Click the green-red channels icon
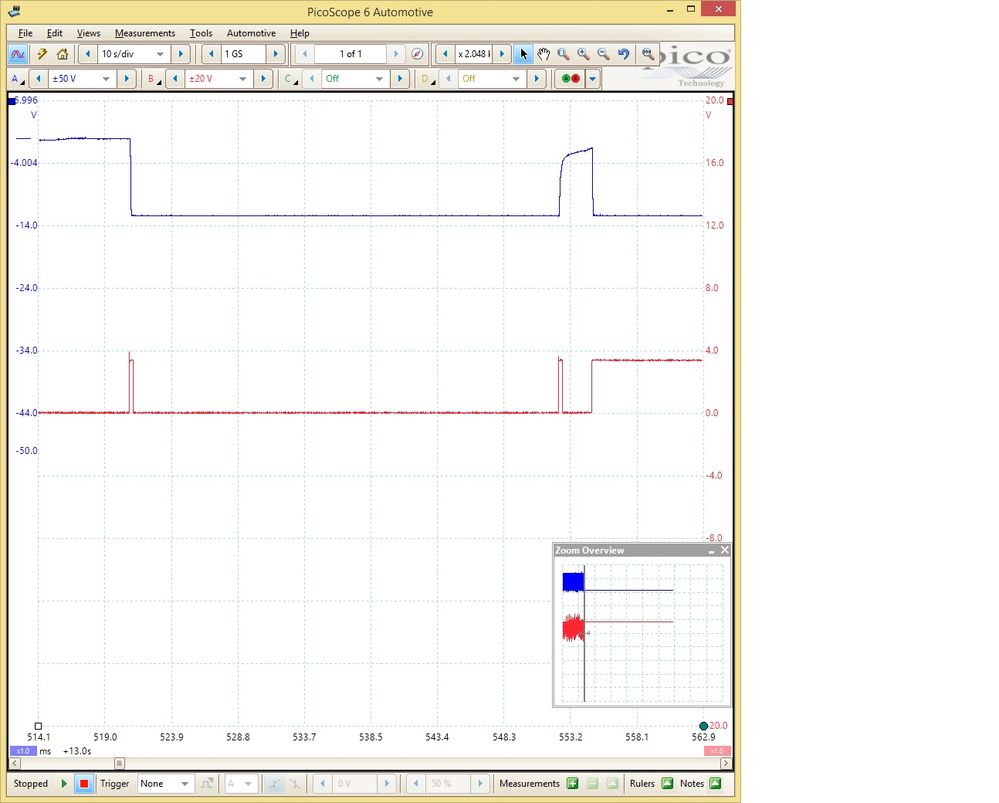Viewport: 999px width, 803px height. 570,79
